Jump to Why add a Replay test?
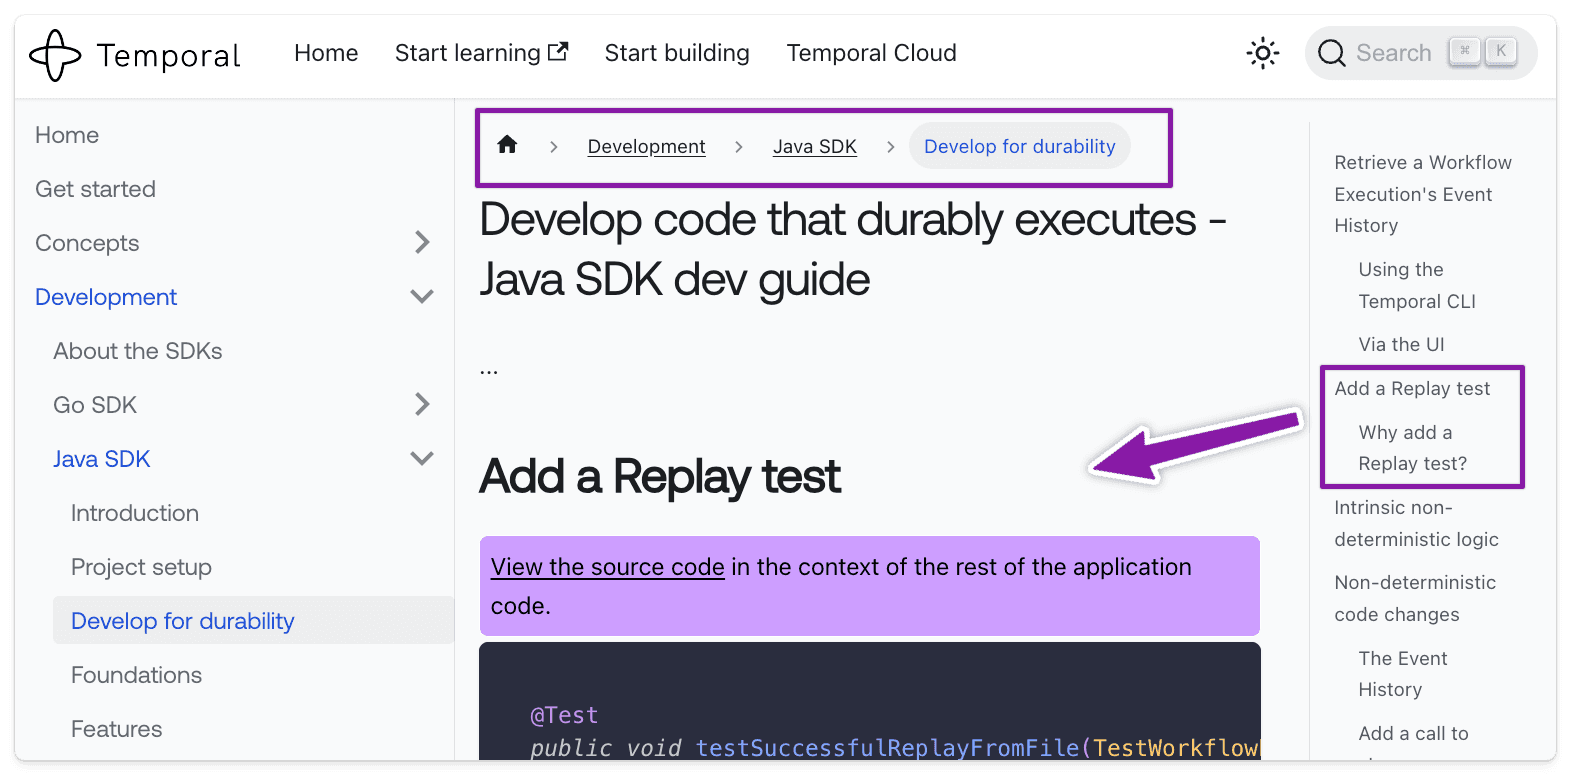This screenshot has width=1571, height=775. [x=1412, y=448]
